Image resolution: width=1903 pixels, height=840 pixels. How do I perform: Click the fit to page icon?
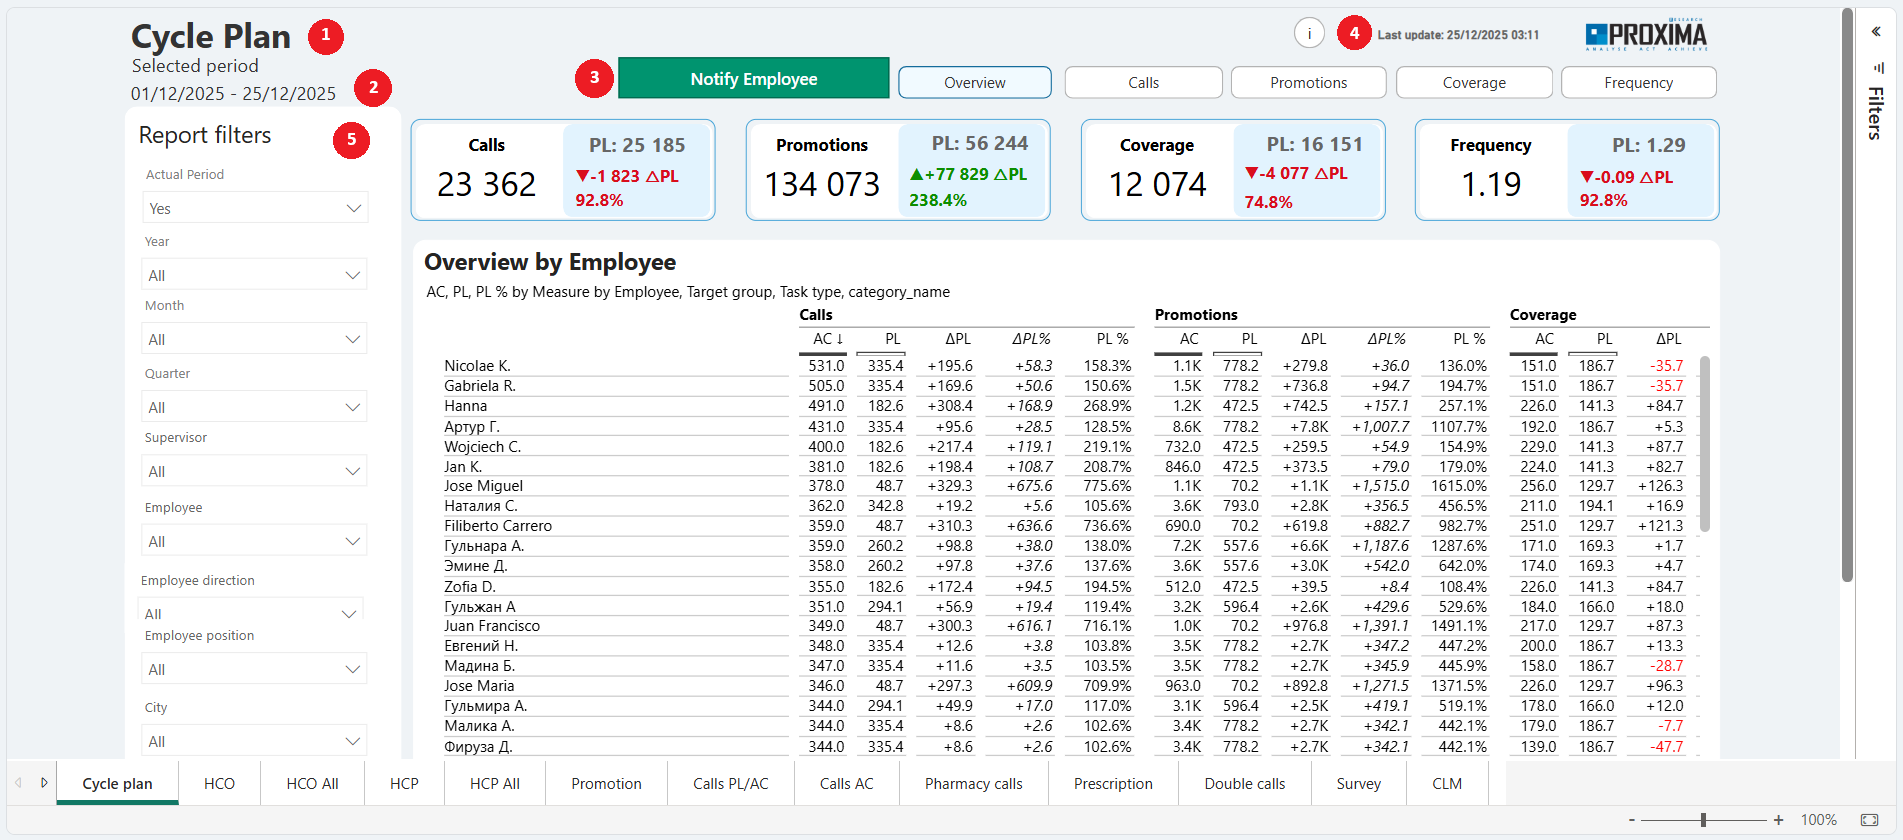[1869, 820]
